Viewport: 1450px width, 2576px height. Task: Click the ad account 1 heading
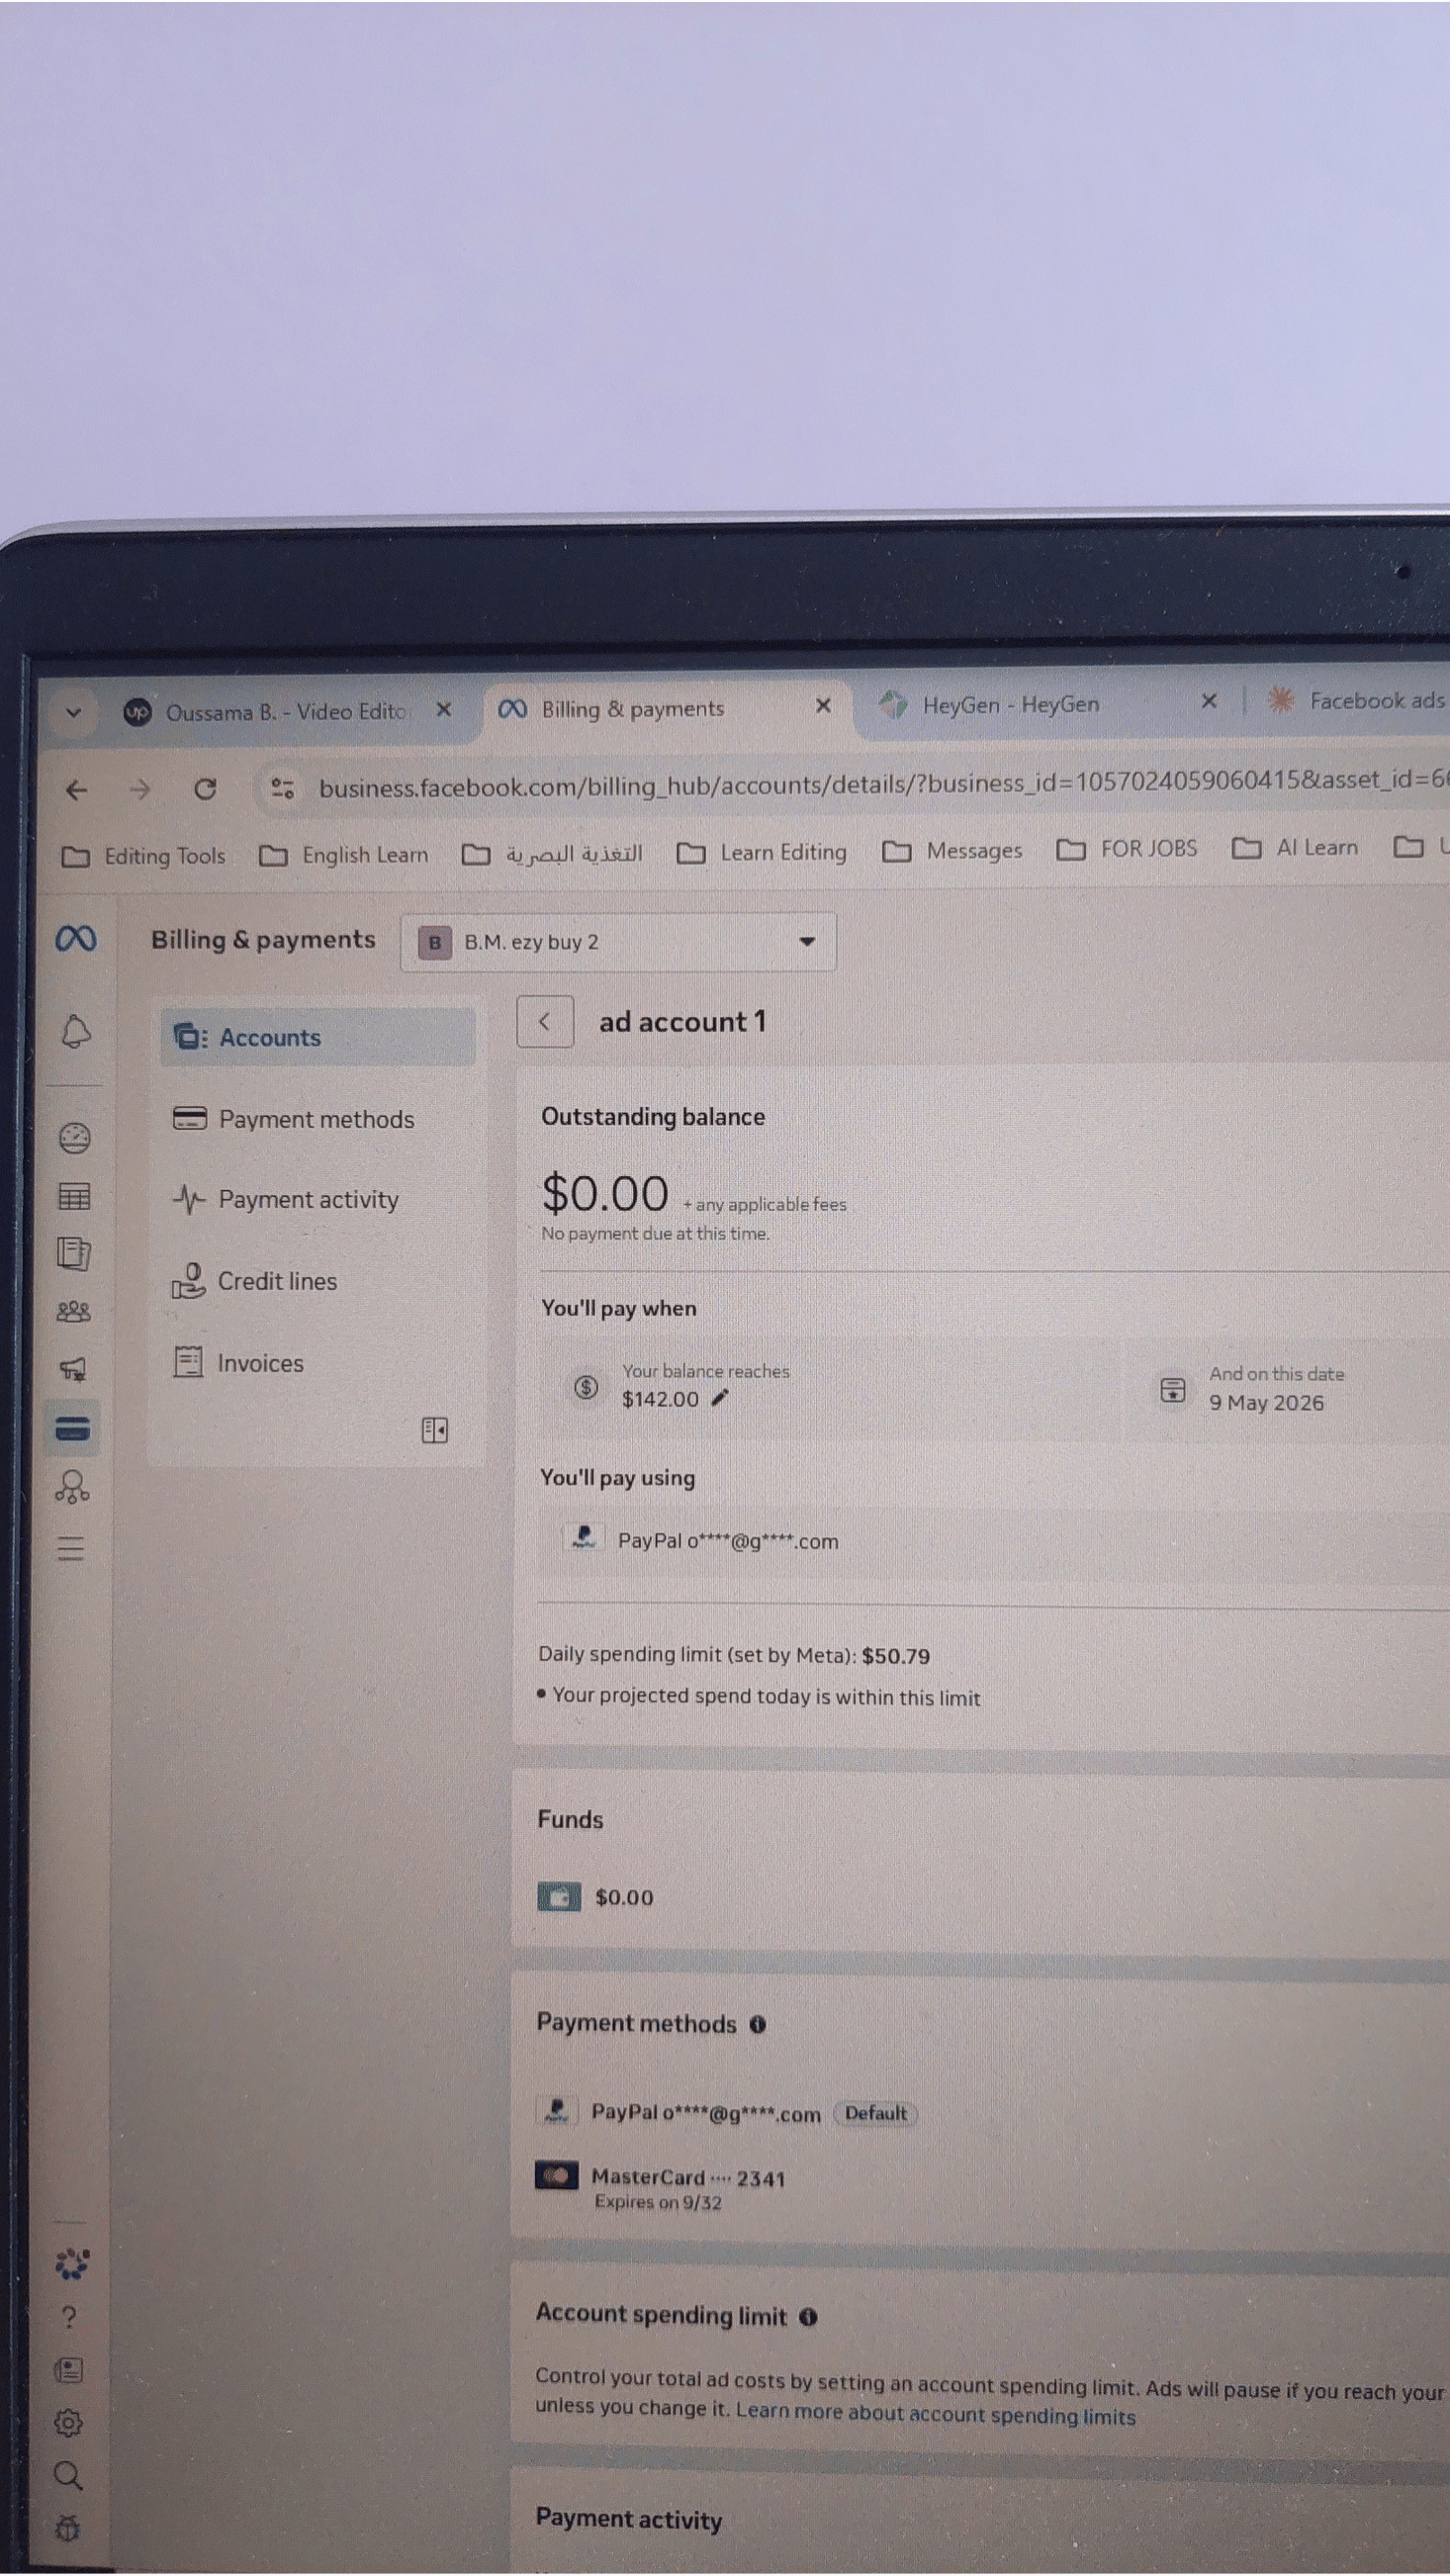tap(683, 1021)
